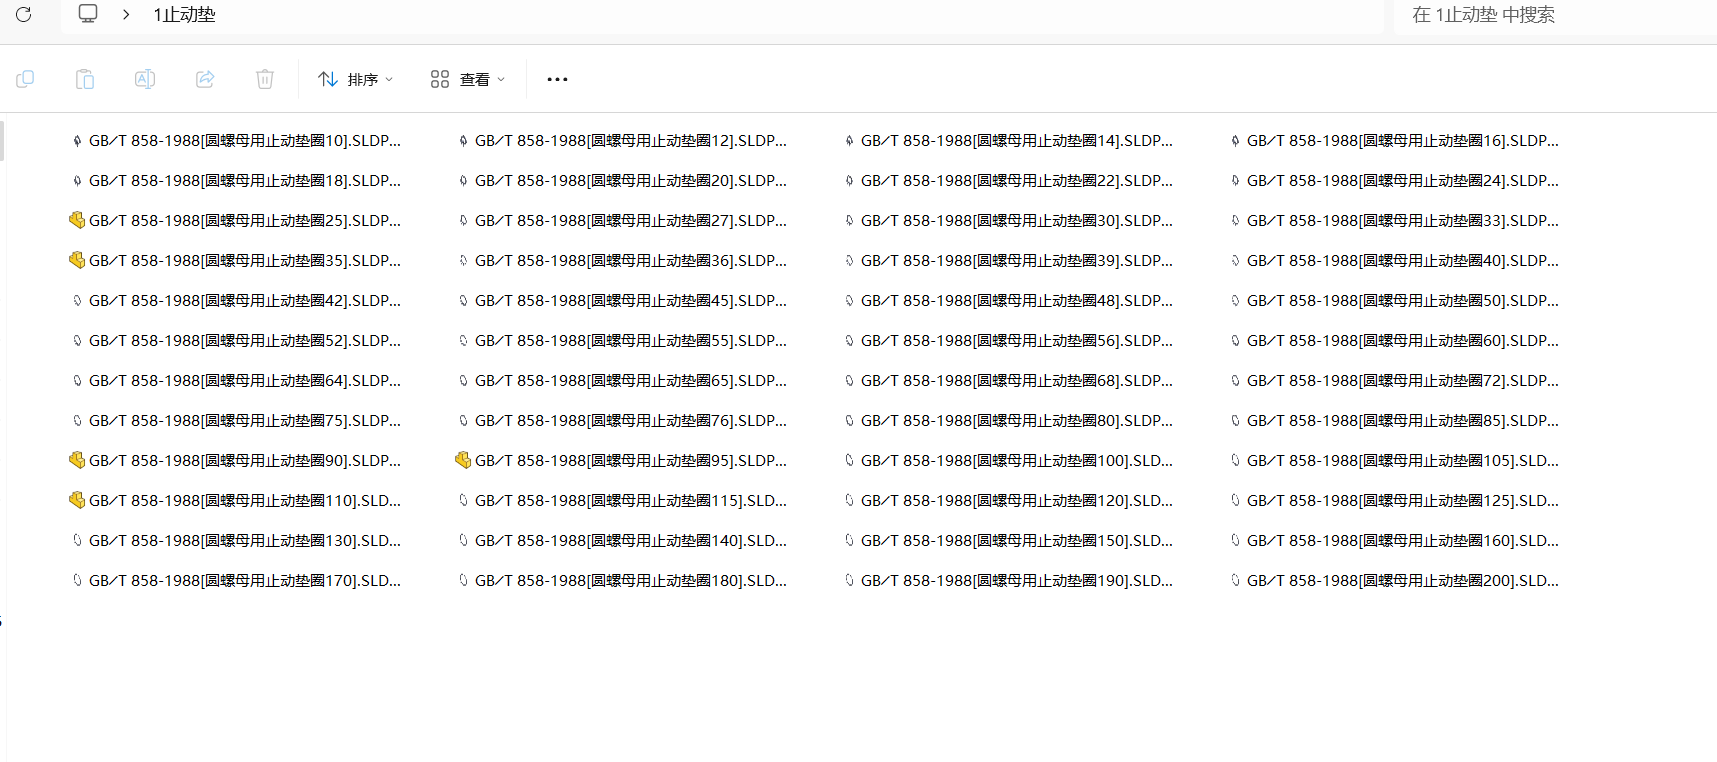Click SolidWorks icon of 止动垫圈110 file
This screenshot has height=762, width=1717.
(x=77, y=500)
